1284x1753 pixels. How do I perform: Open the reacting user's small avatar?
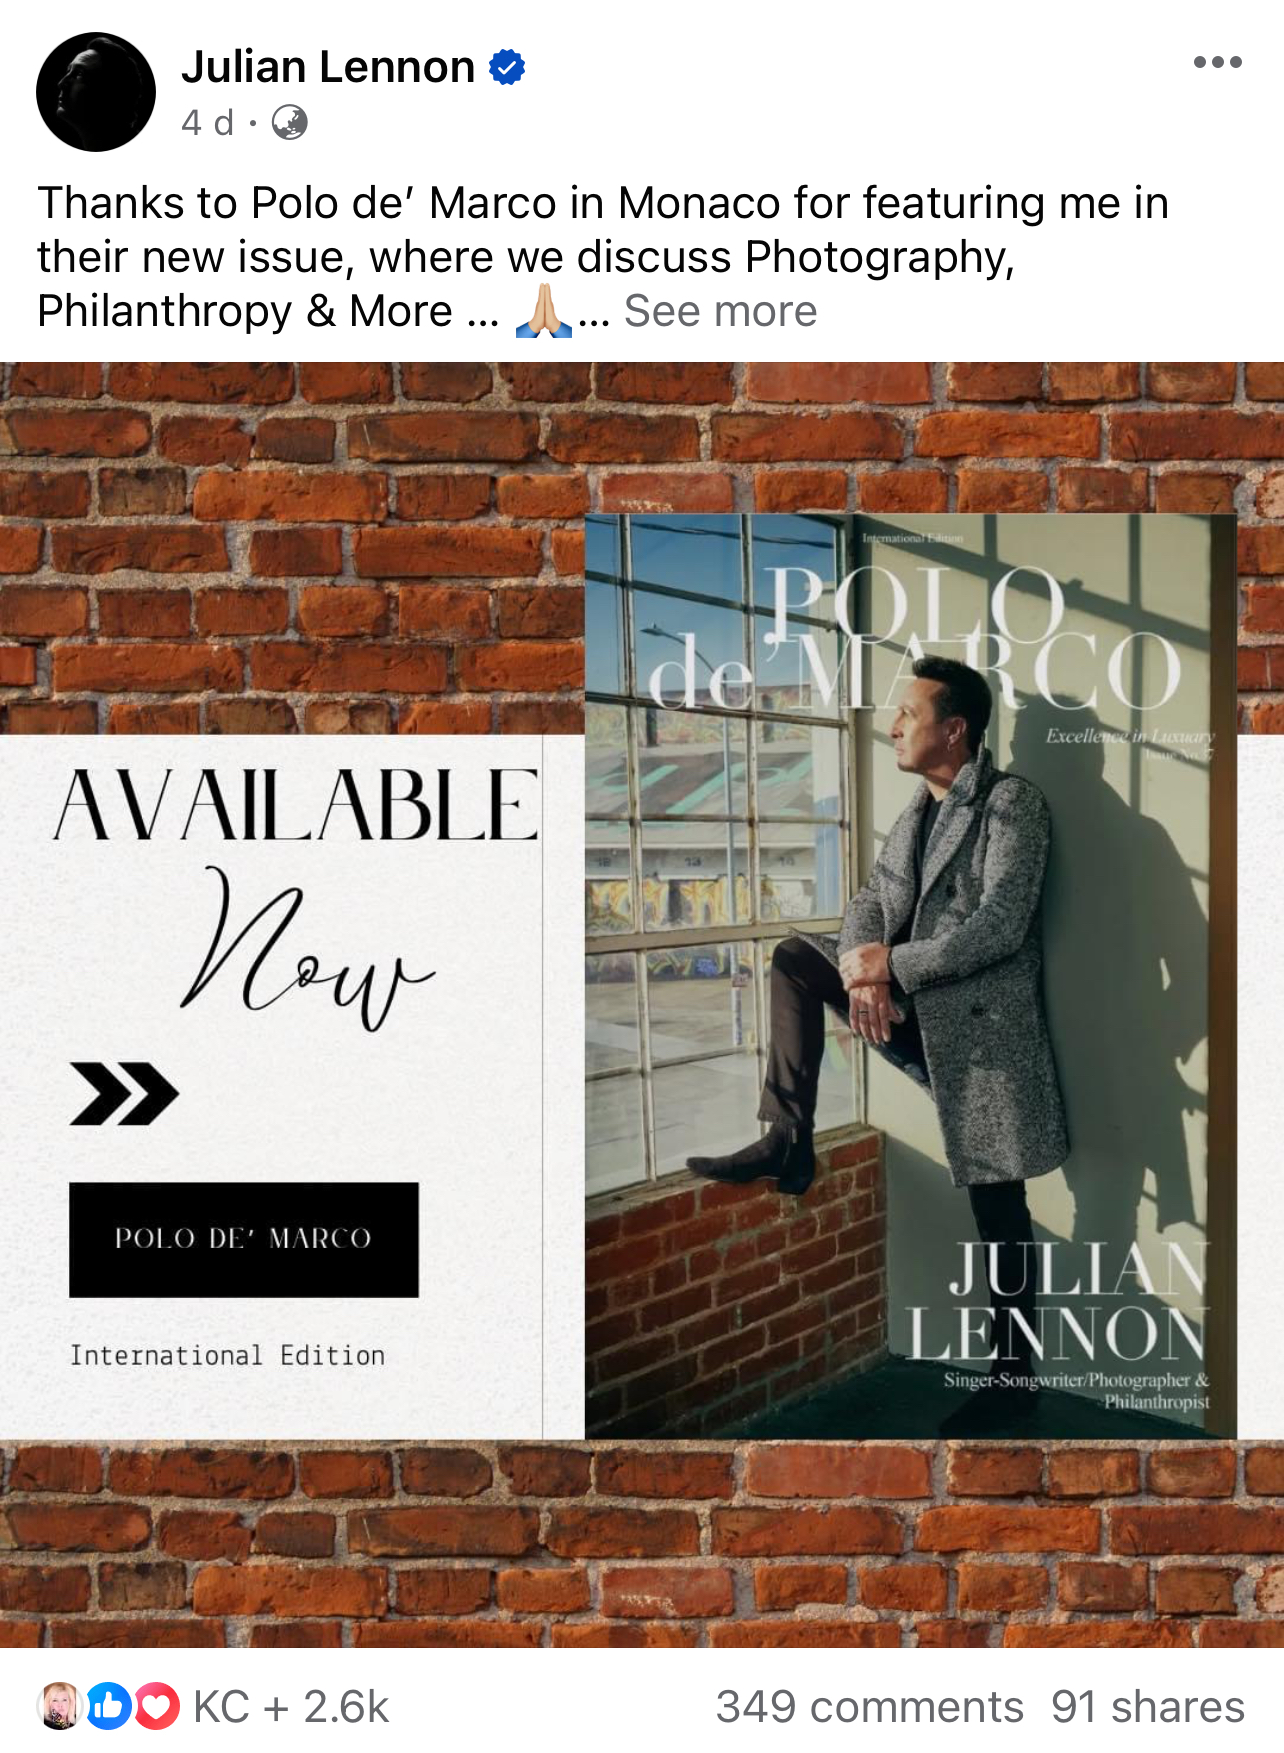click(x=60, y=1706)
